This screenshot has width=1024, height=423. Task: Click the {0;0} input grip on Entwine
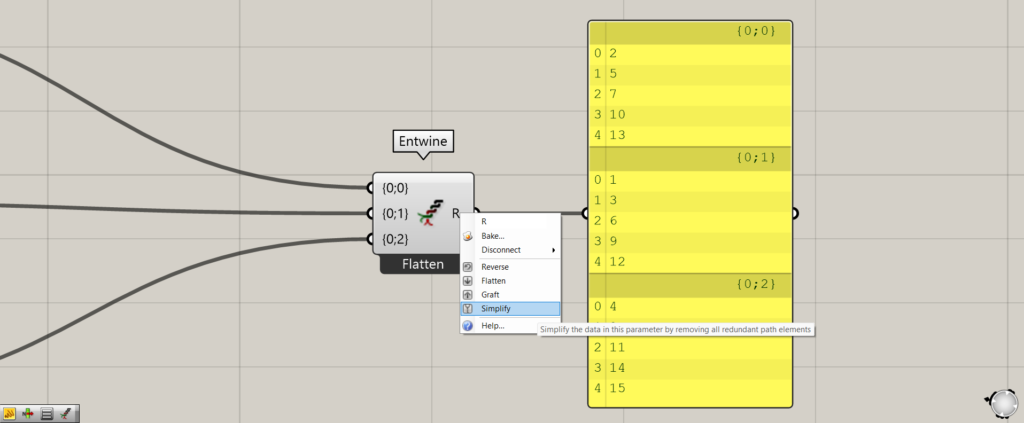coord(370,187)
